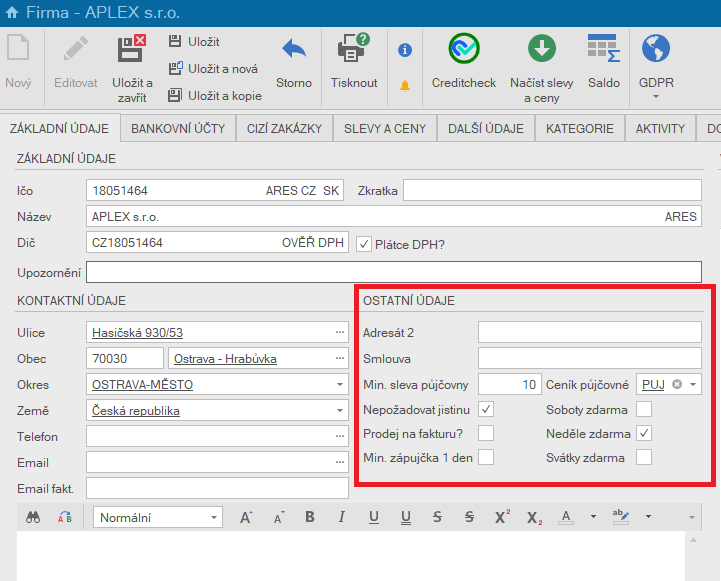The width and height of the screenshot is (721, 581).
Task: Click Min. sleva půjčovny field
Action: coord(510,384)
